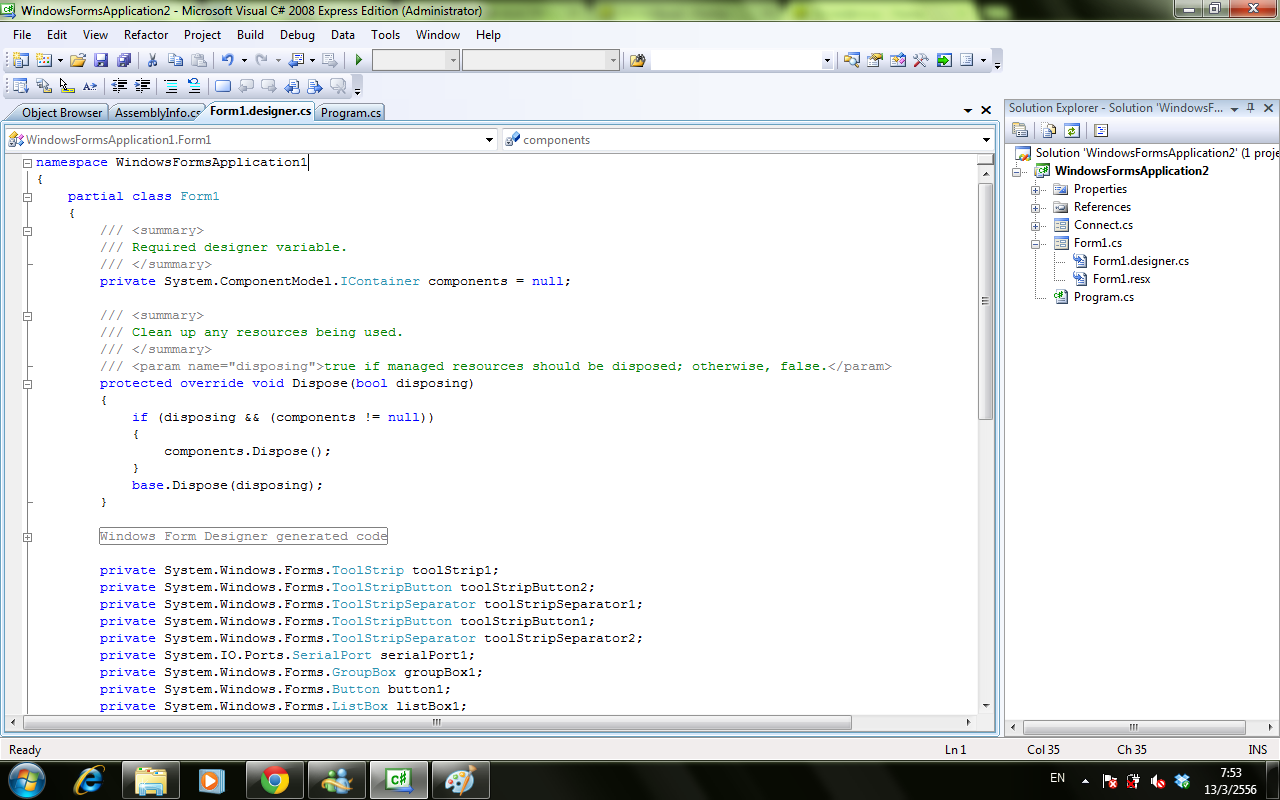Viewport: 1280px width, 800px height.
Task: Toggle the Solution Explorer auto-hide pin
Action: pos(1250,108)
